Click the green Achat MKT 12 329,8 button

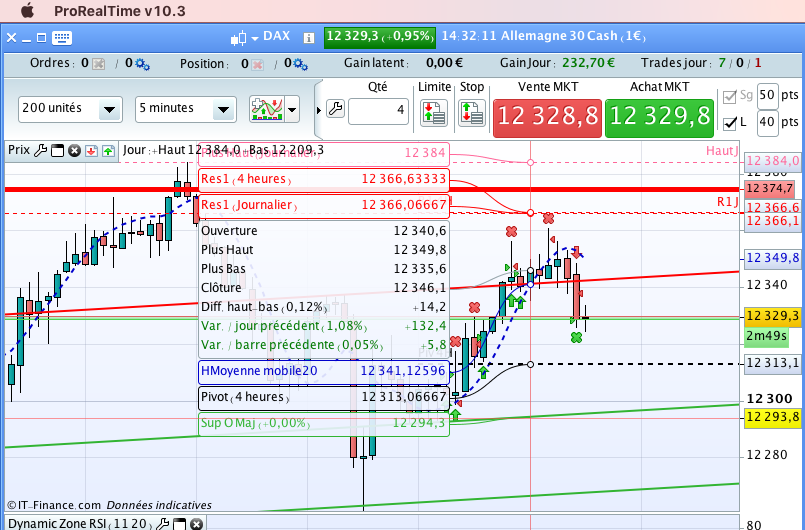coord(660,118)
